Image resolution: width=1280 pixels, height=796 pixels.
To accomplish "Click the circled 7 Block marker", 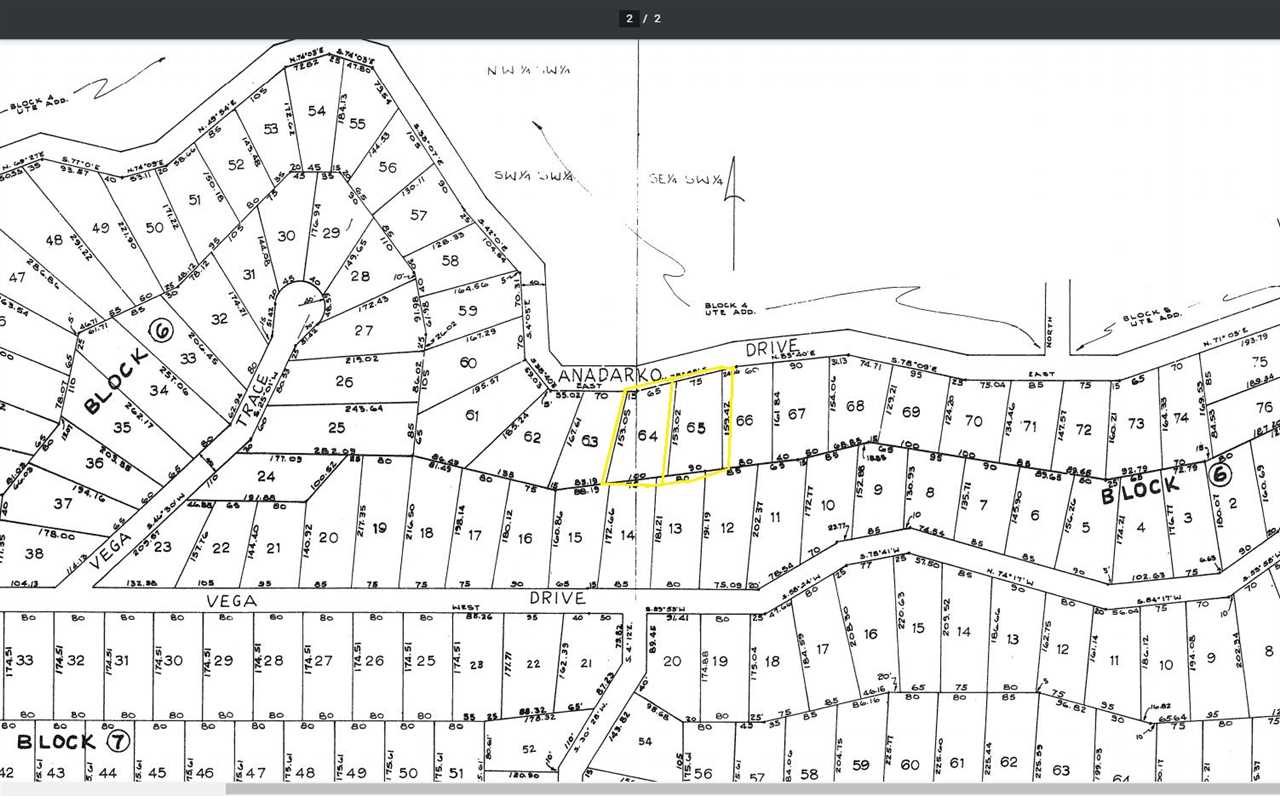I will 117,741.
